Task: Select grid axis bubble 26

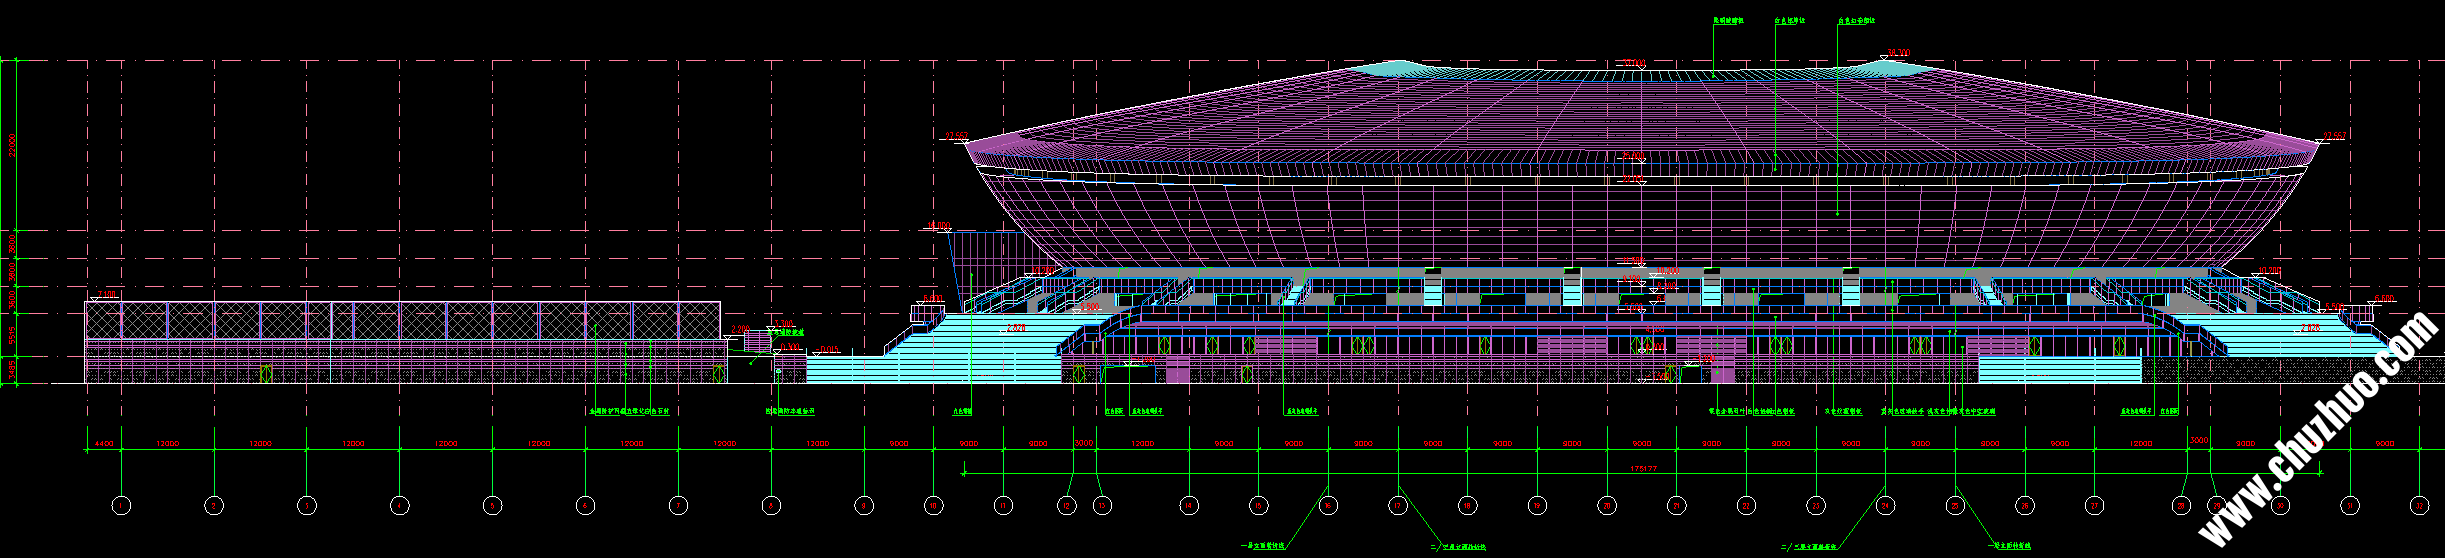Action: coord(2025,506)
